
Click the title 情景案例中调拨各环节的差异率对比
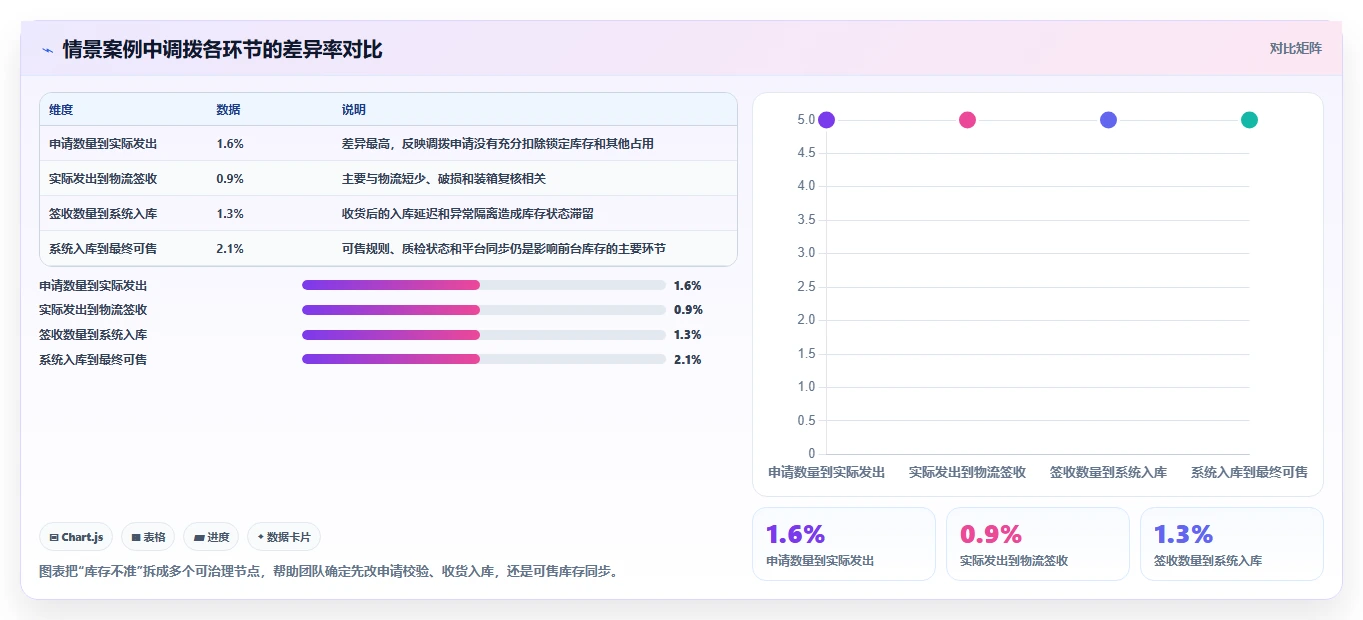coord(222,50)
